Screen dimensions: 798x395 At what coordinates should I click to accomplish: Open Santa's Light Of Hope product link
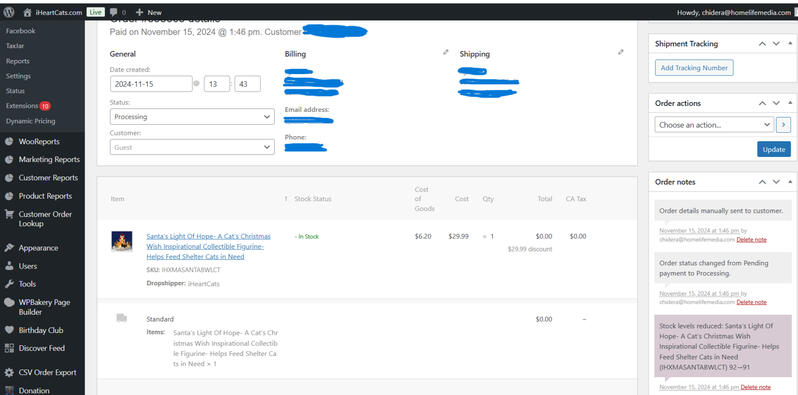tap(209, 246)
